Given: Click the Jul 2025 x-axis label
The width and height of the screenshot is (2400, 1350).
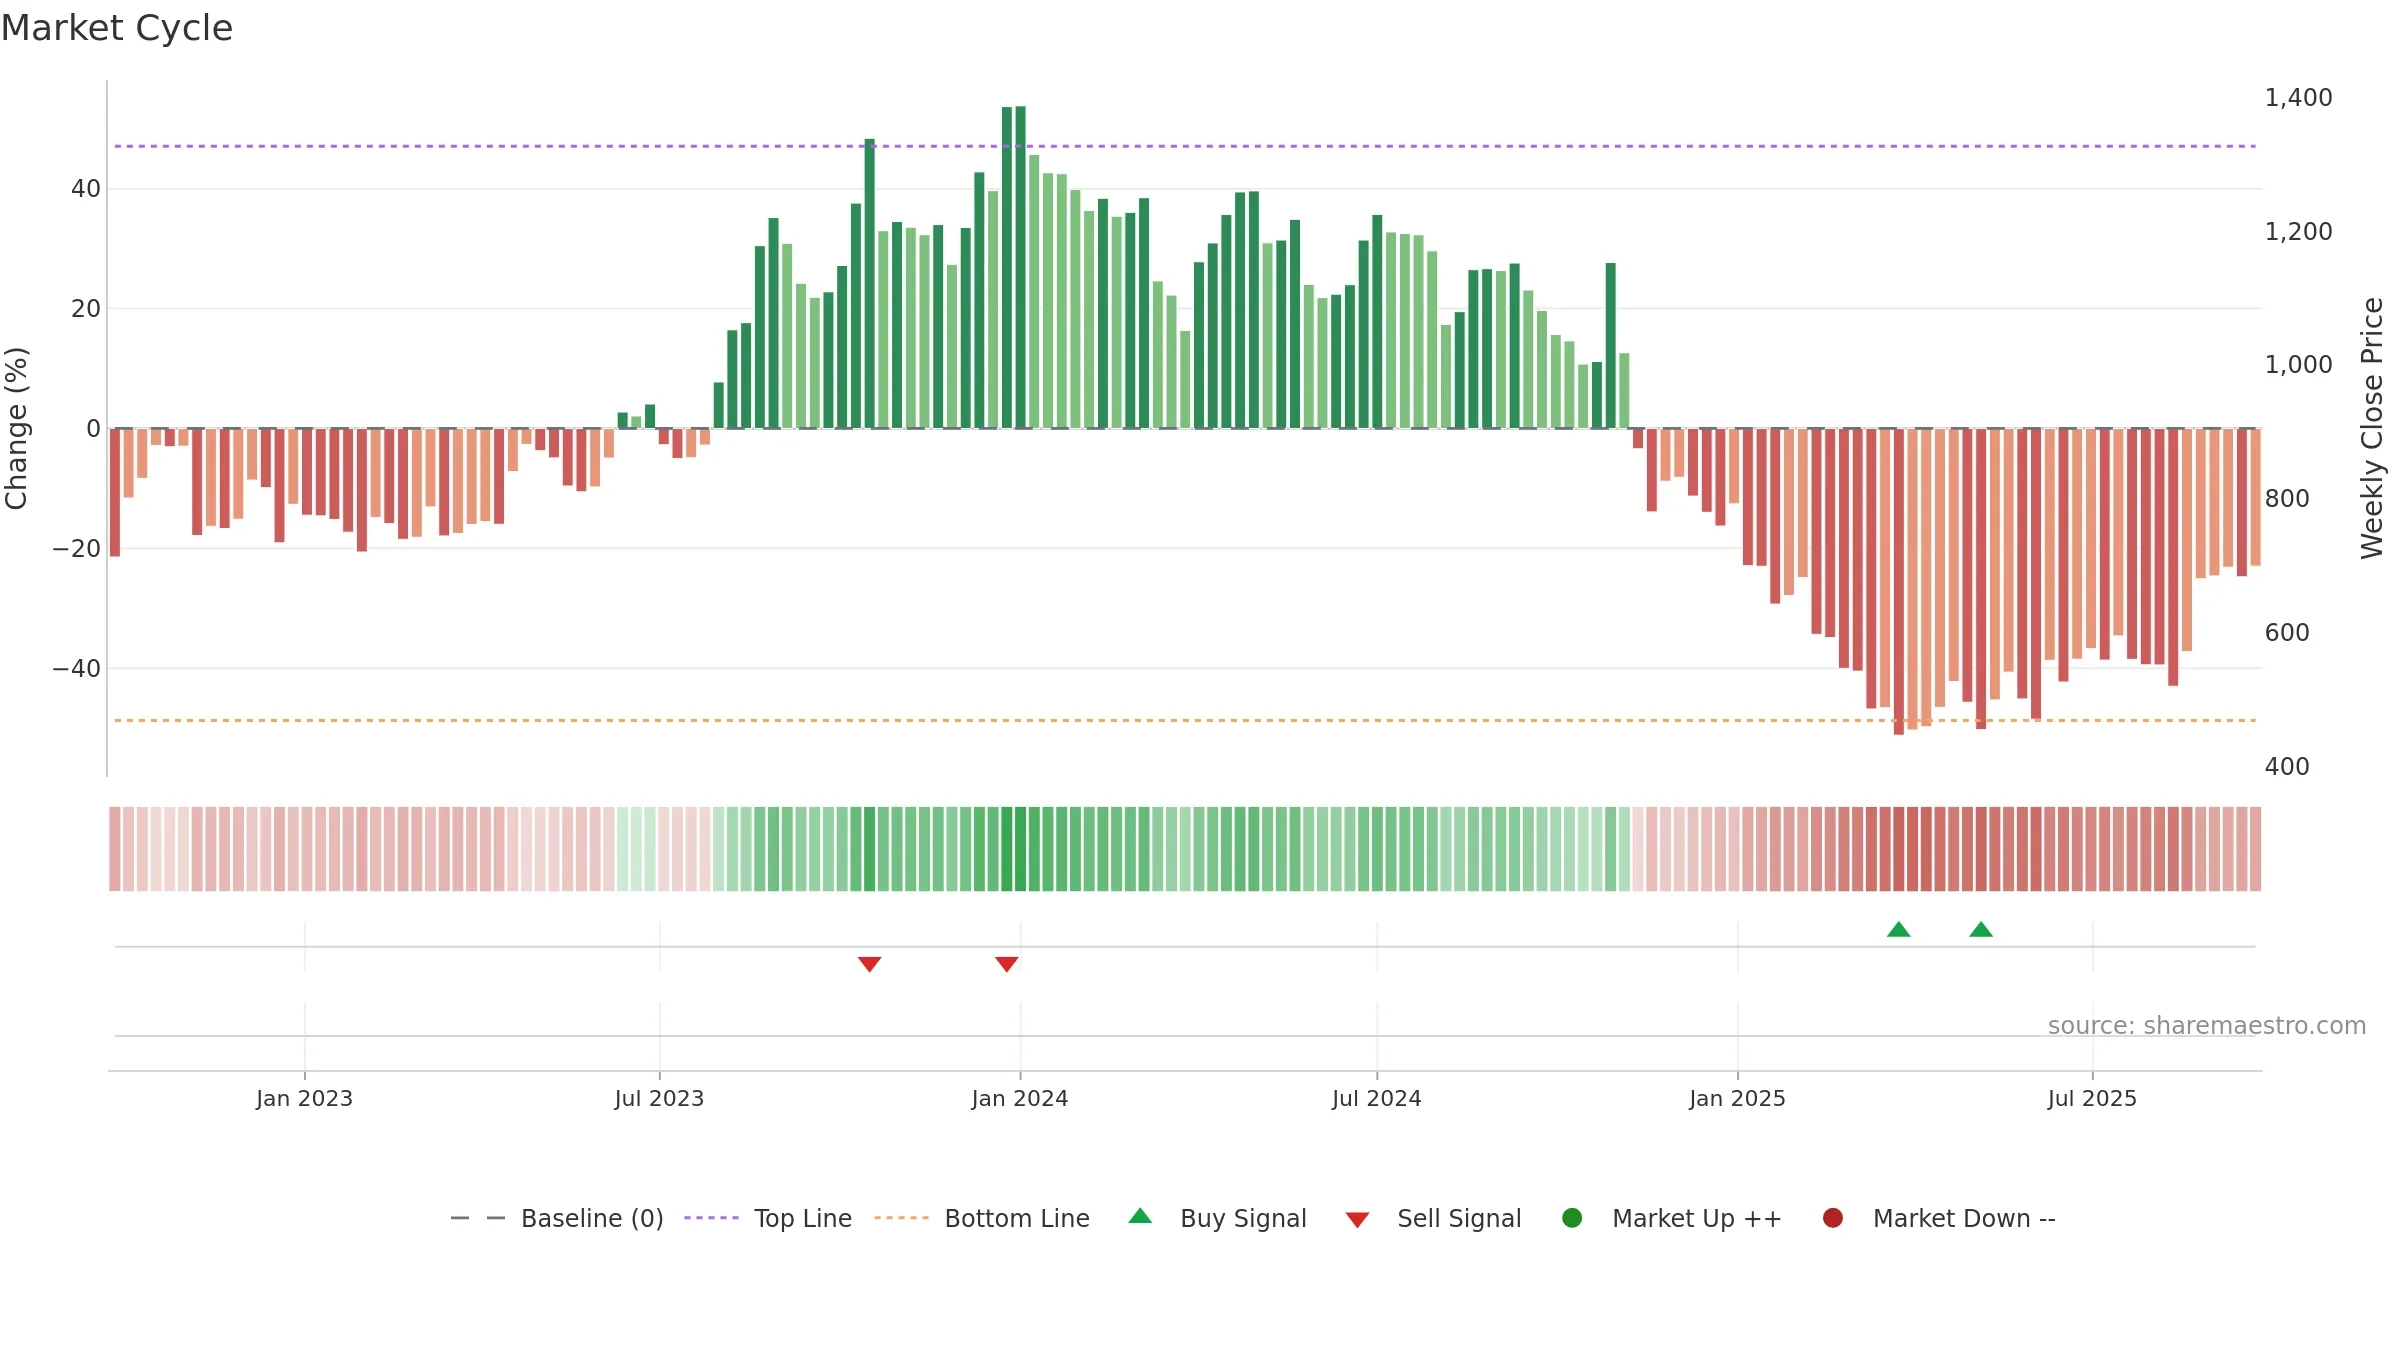Looking at the screenshot, I should [x=2092, y=1098].
